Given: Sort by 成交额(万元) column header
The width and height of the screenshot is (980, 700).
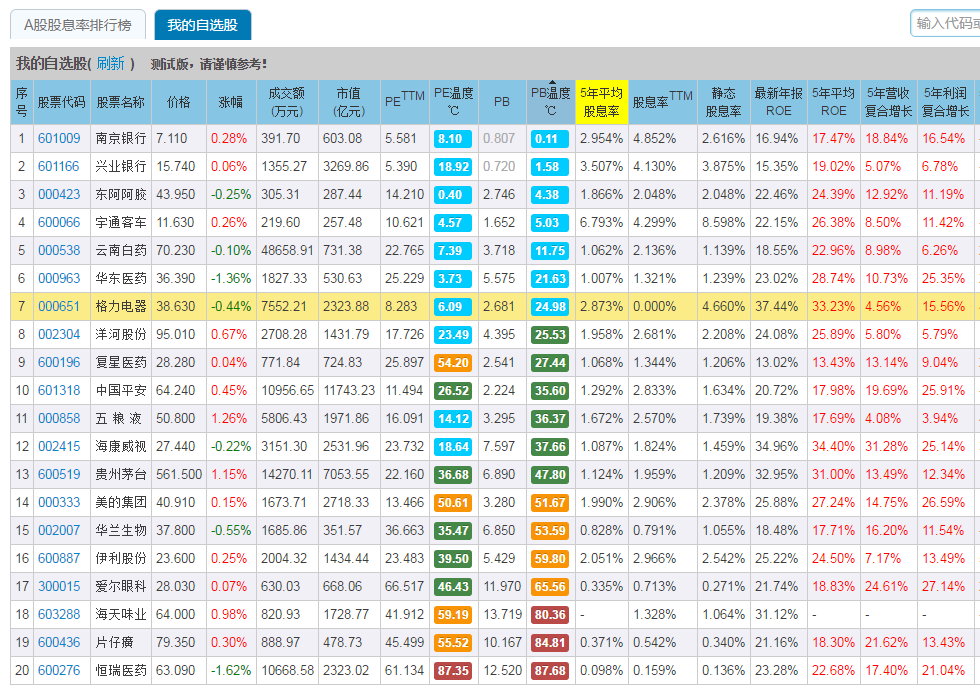Looking at the screenshot, I should (286, 102).
